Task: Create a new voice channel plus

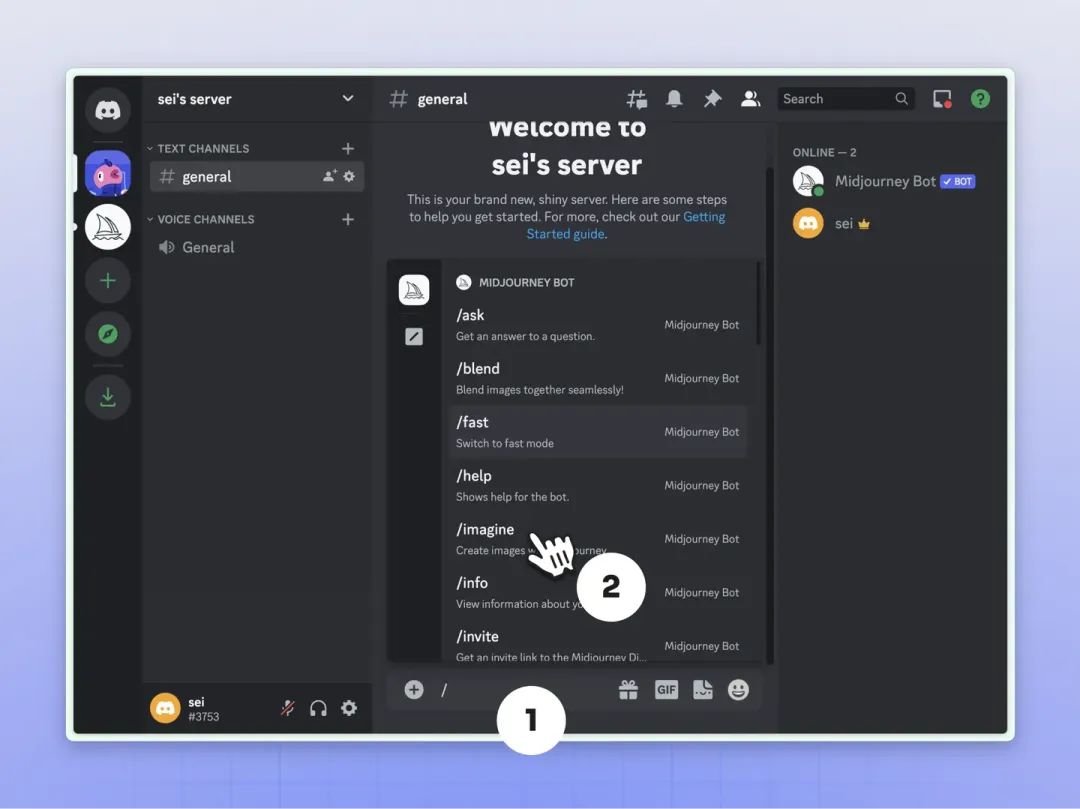Action: coord(348,220)
